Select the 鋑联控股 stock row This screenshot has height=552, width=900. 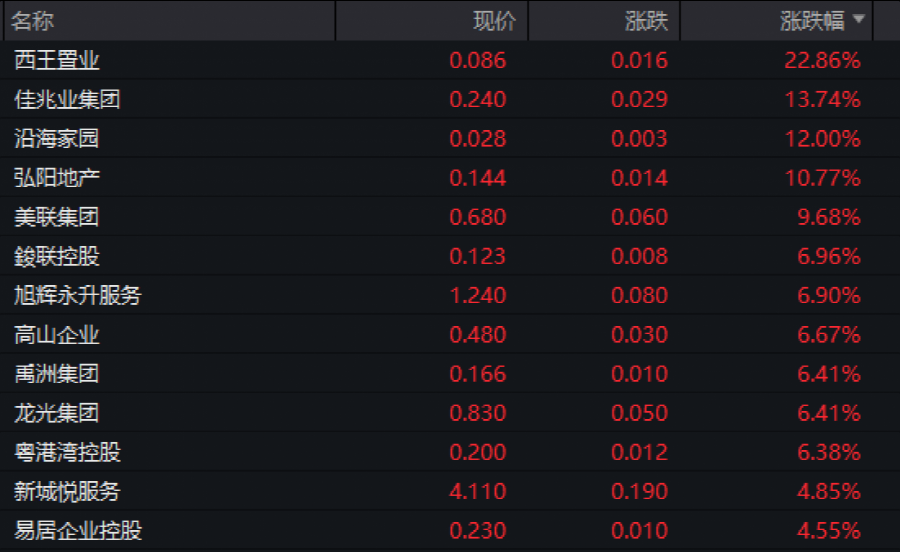[450, 256]
